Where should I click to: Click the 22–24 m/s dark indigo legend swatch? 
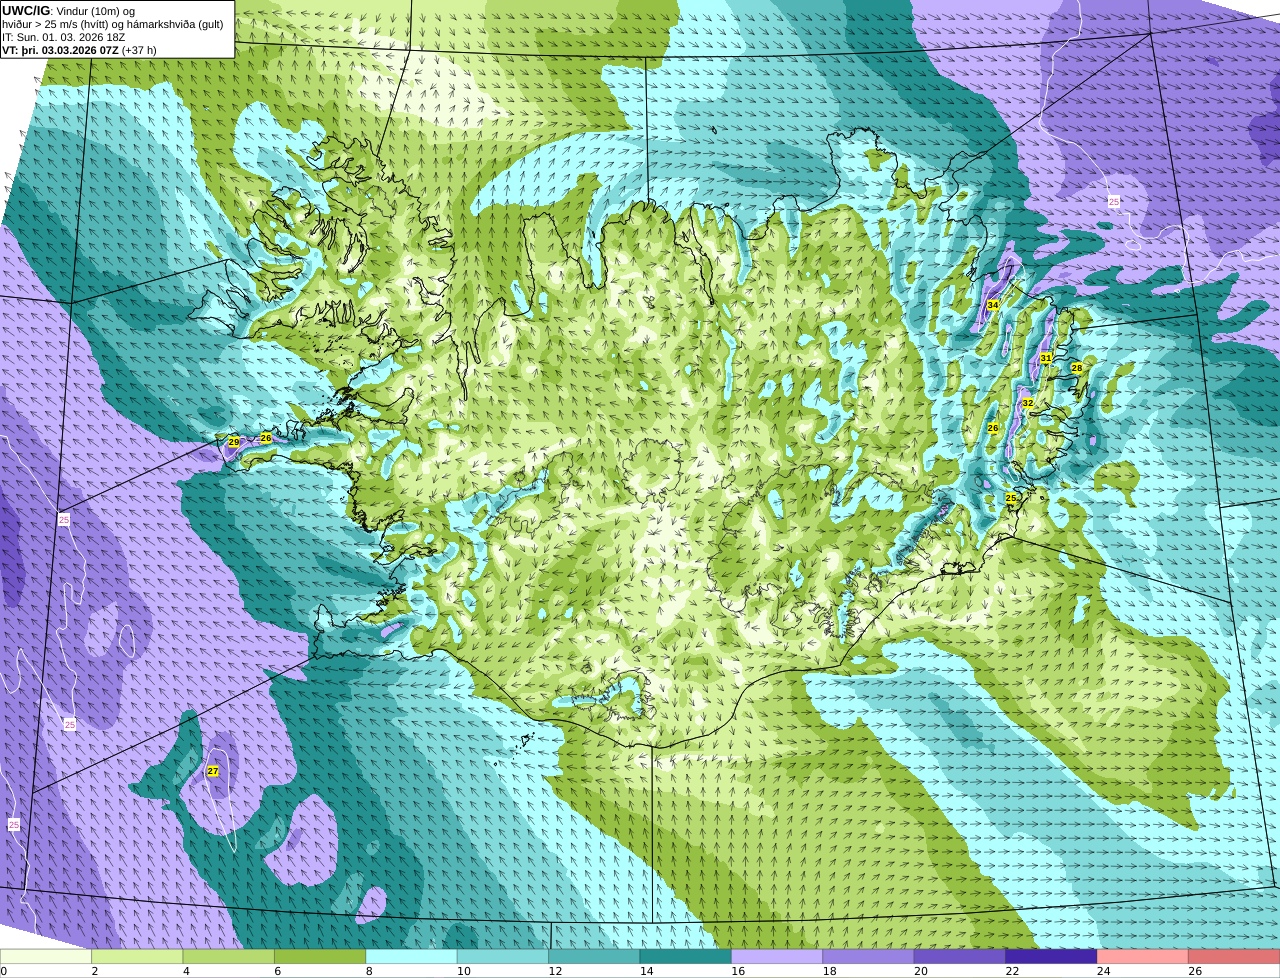click(x=1051, y=957)
